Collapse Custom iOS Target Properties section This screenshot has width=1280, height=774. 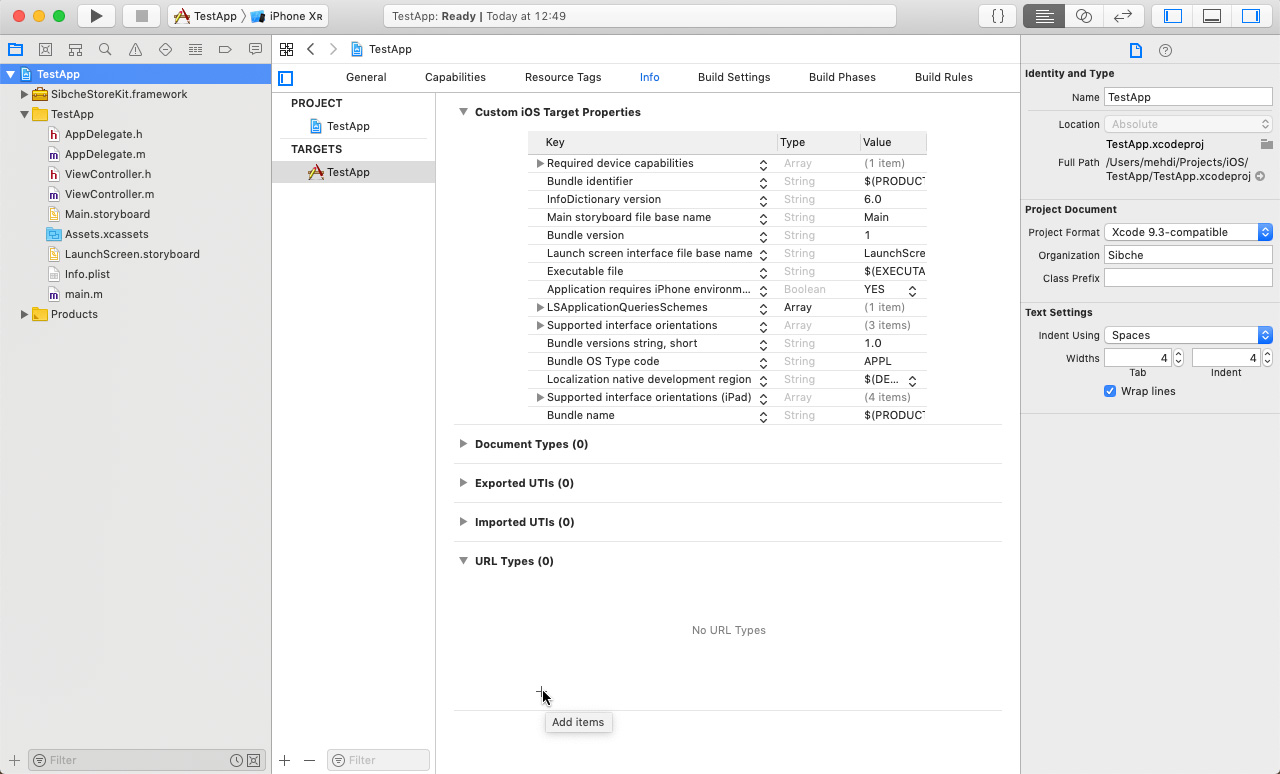(463, 112)
